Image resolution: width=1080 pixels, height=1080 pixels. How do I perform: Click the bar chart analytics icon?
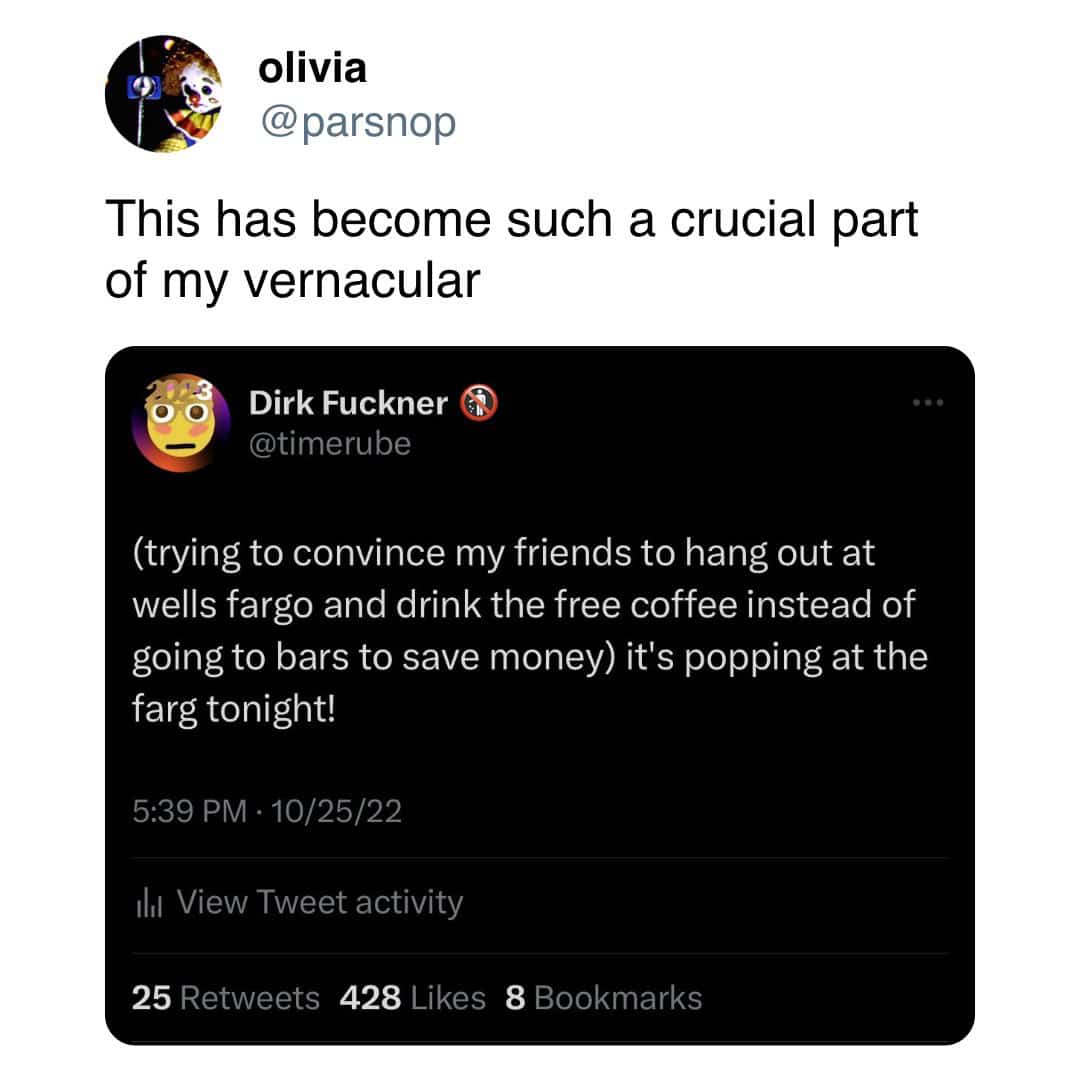click(x=147, y=903)
